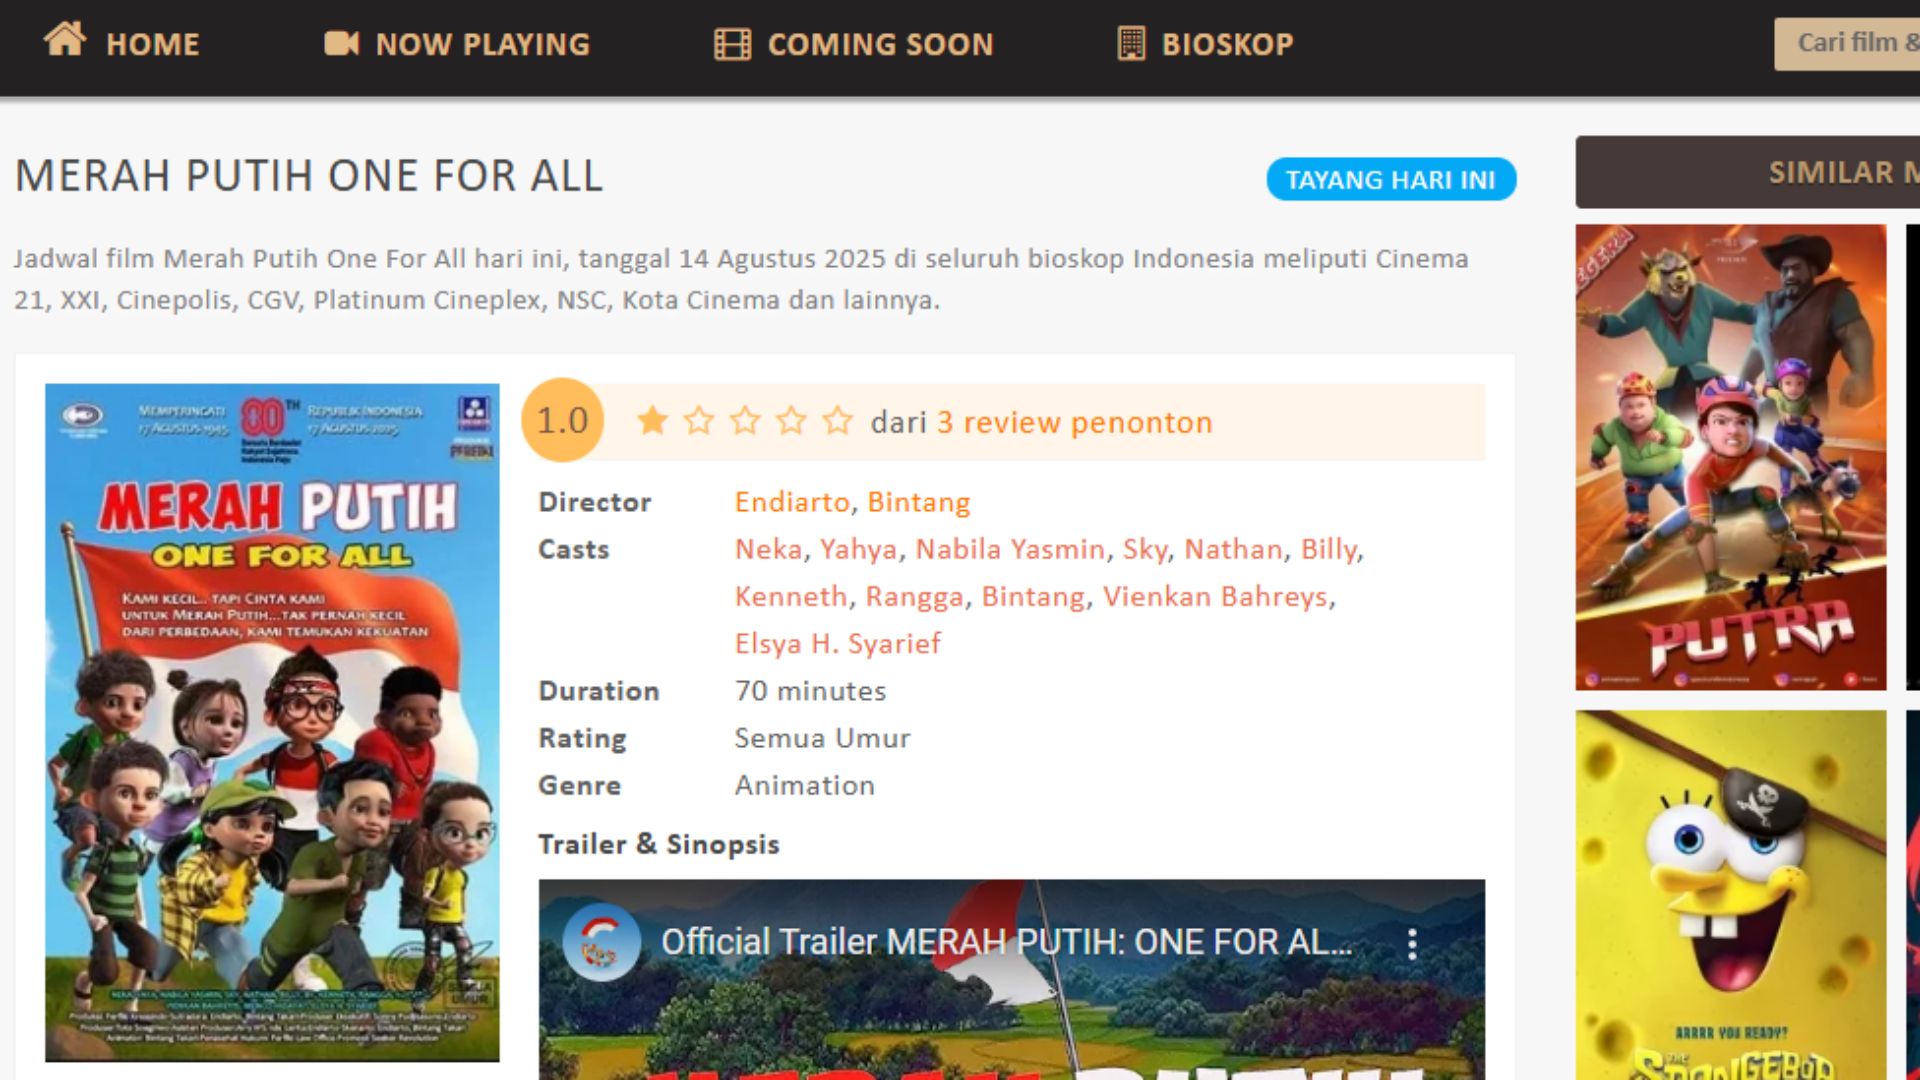Click the Bioskop building icon
The height and width of the screenshot is (1080, 1920).
click(1131, 44)
